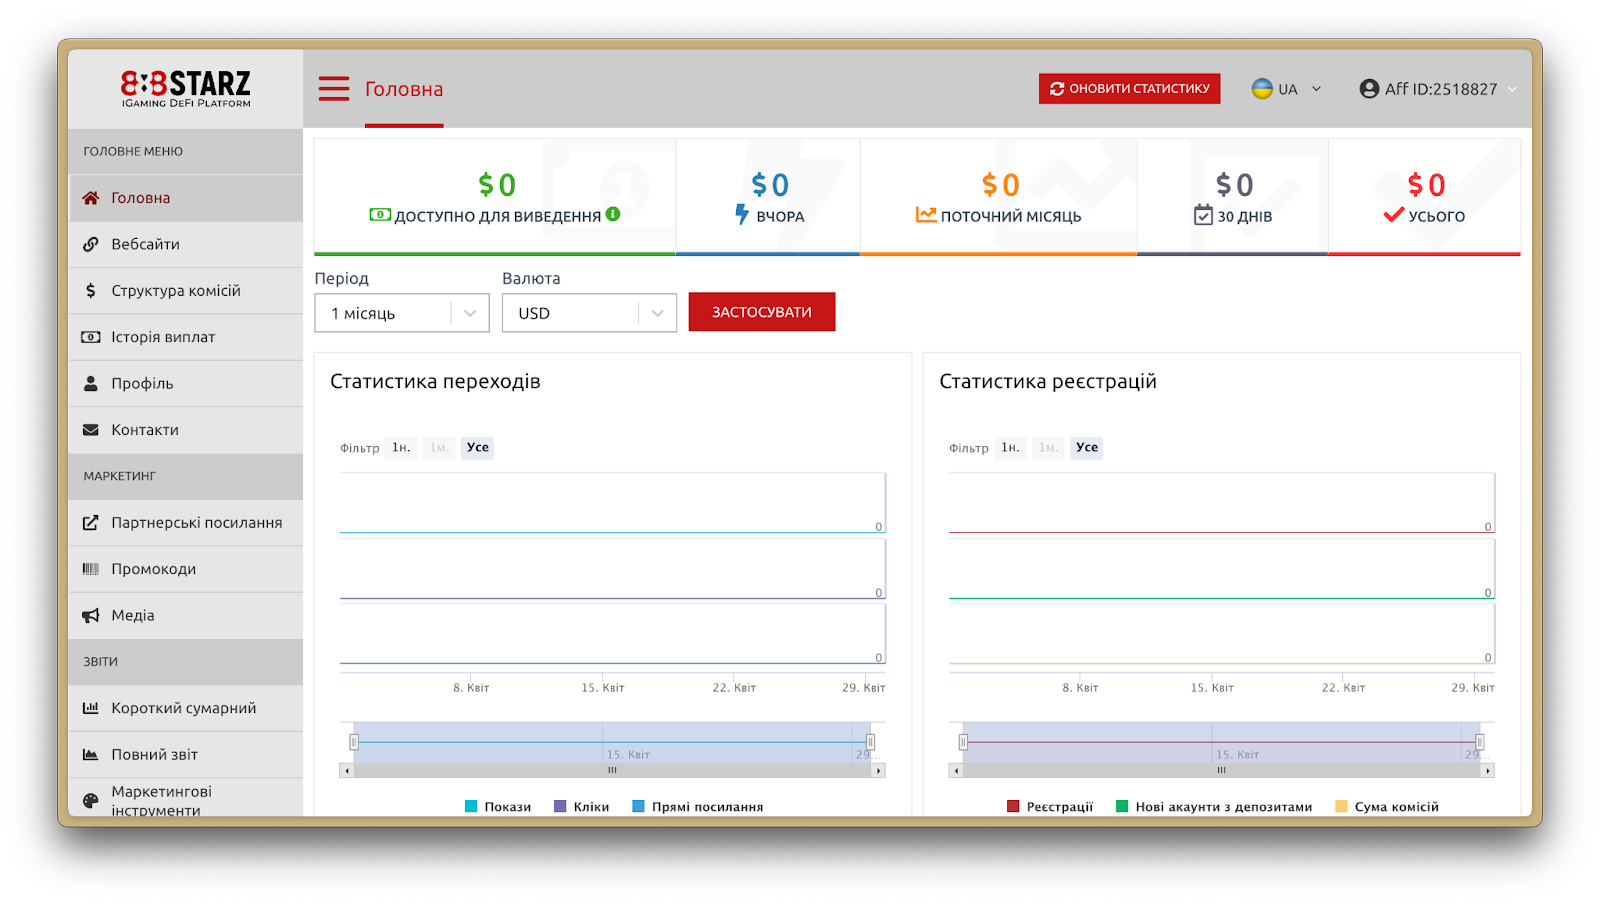Click right range handle of transitions navigator
This screenshot has height=903, width=1600.
point(870,742)
